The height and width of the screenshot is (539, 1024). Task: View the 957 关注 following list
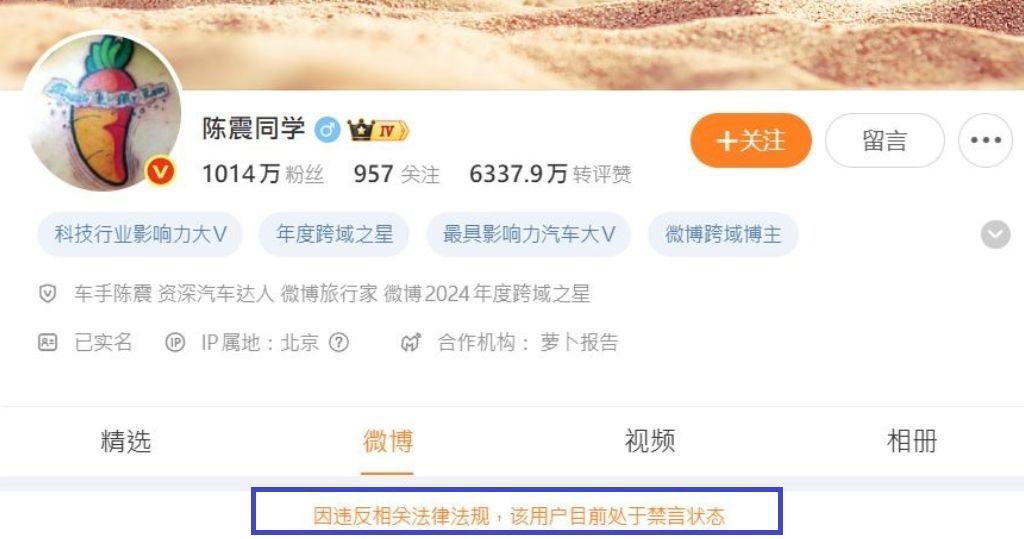(x=396, y=174)
